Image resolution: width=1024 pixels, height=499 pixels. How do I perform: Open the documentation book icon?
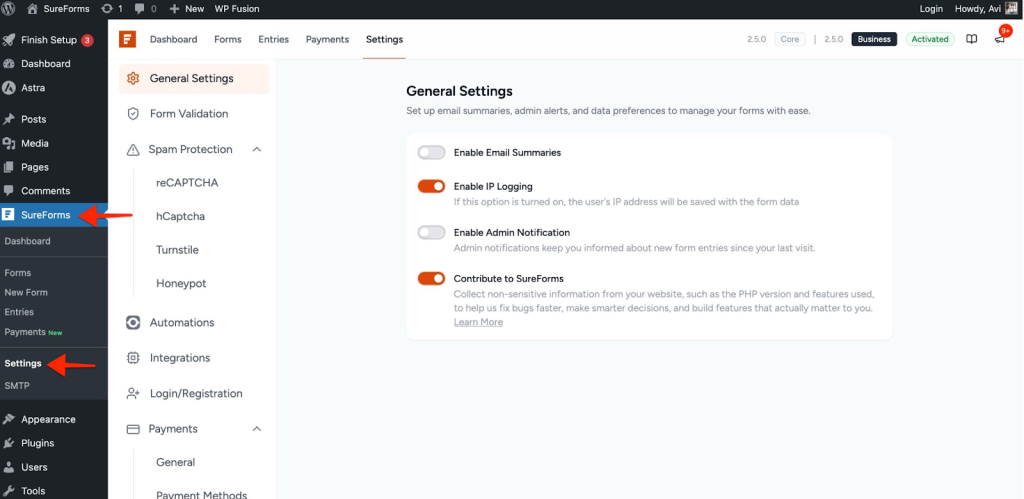point(972,39)
